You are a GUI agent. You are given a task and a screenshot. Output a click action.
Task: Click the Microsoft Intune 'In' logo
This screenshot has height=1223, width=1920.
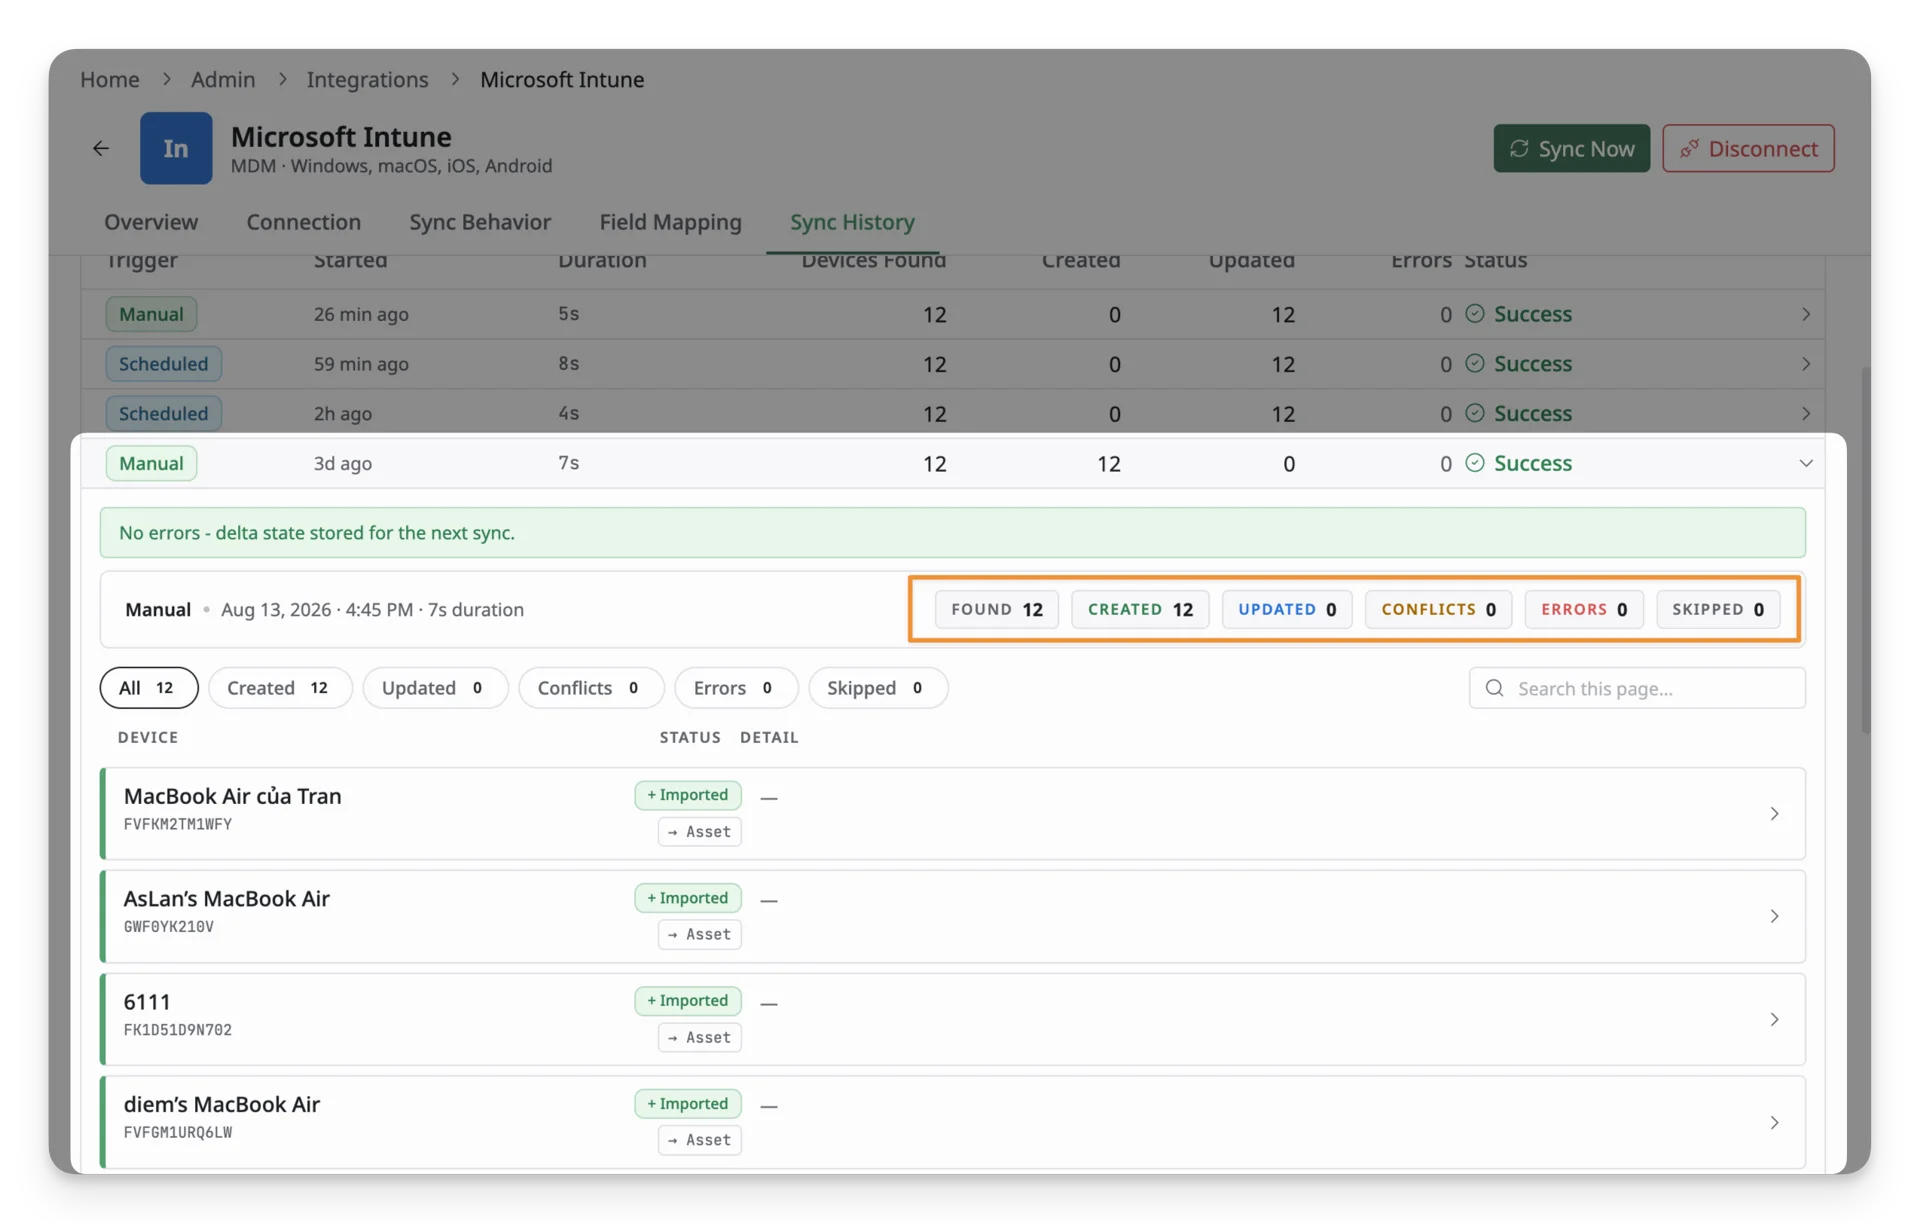[176, 148]
